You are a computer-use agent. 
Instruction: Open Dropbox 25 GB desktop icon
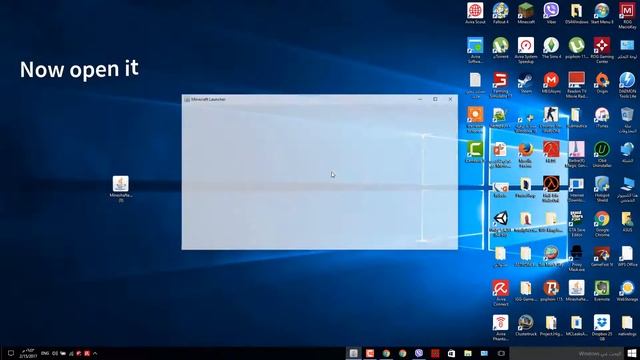coord(602,327)
